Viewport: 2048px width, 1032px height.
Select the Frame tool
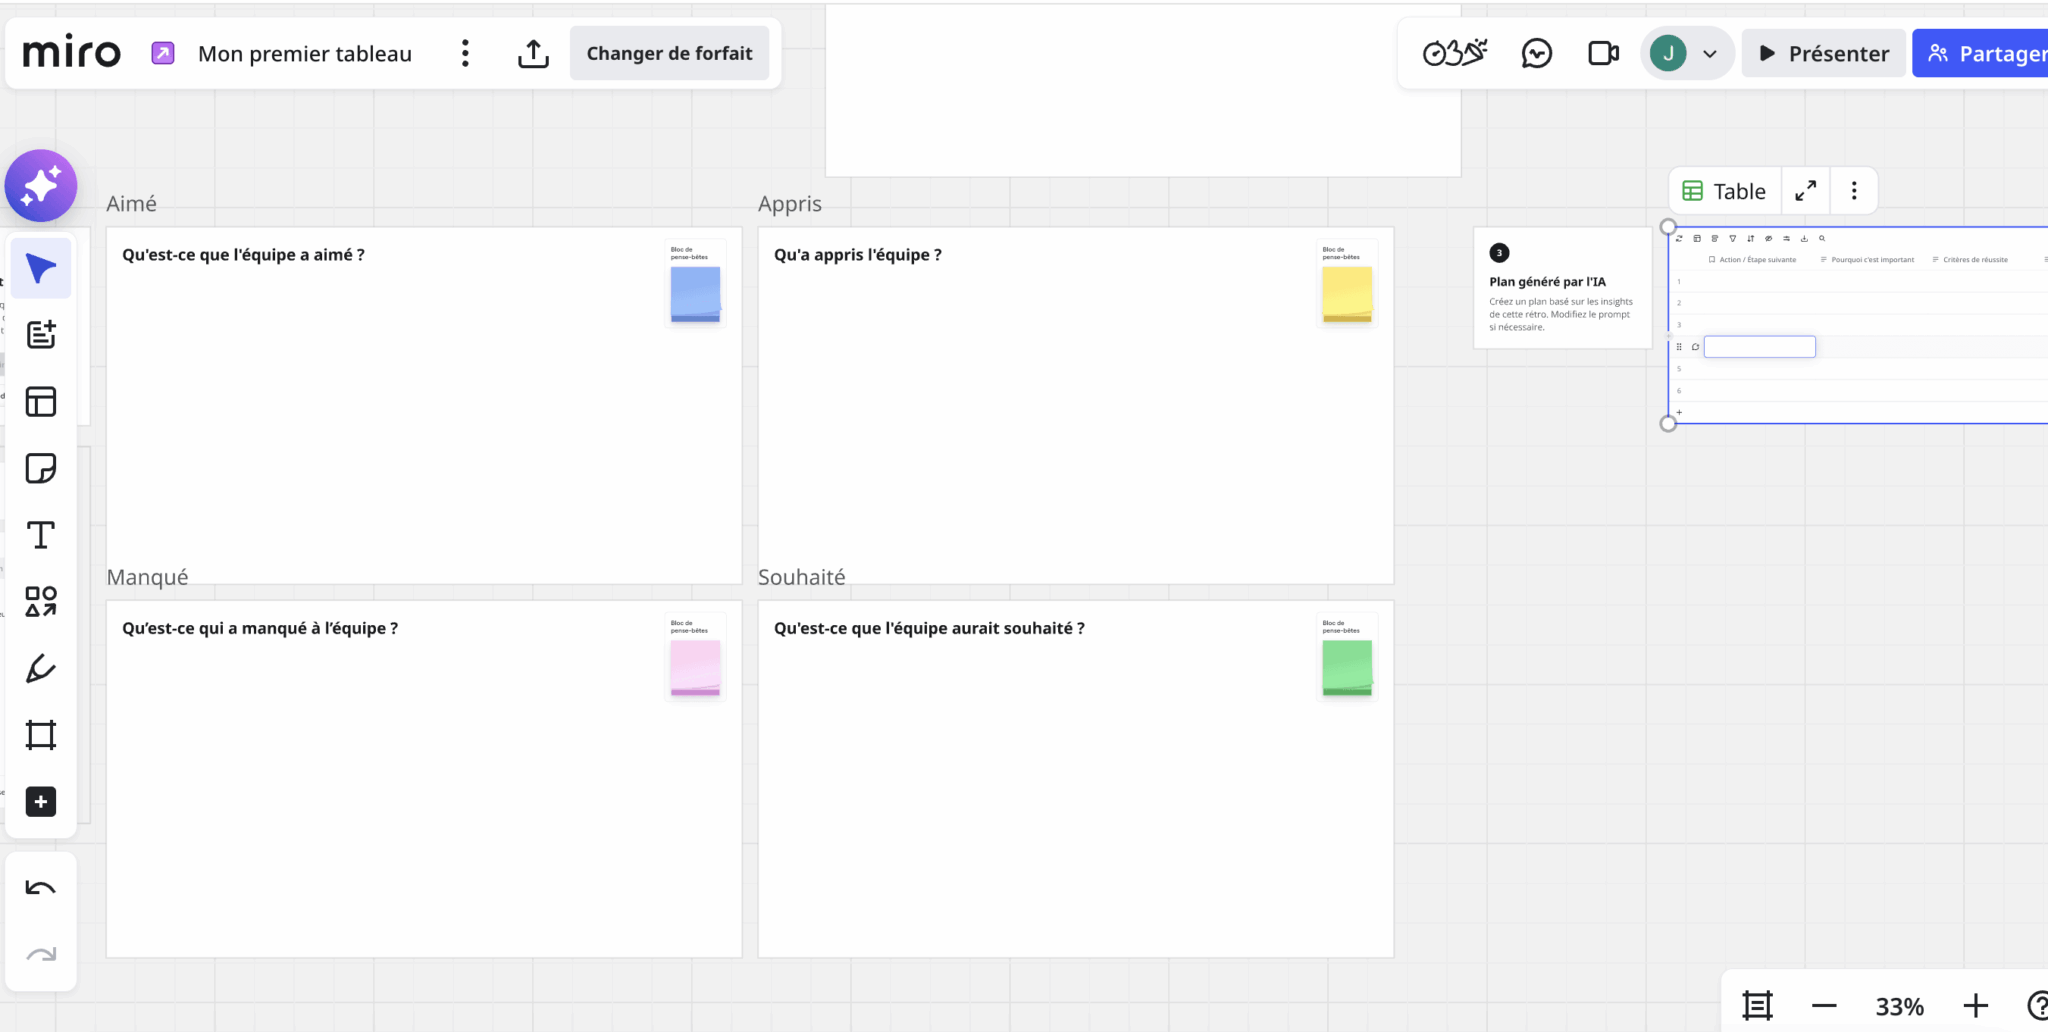(x=41, y=735)
